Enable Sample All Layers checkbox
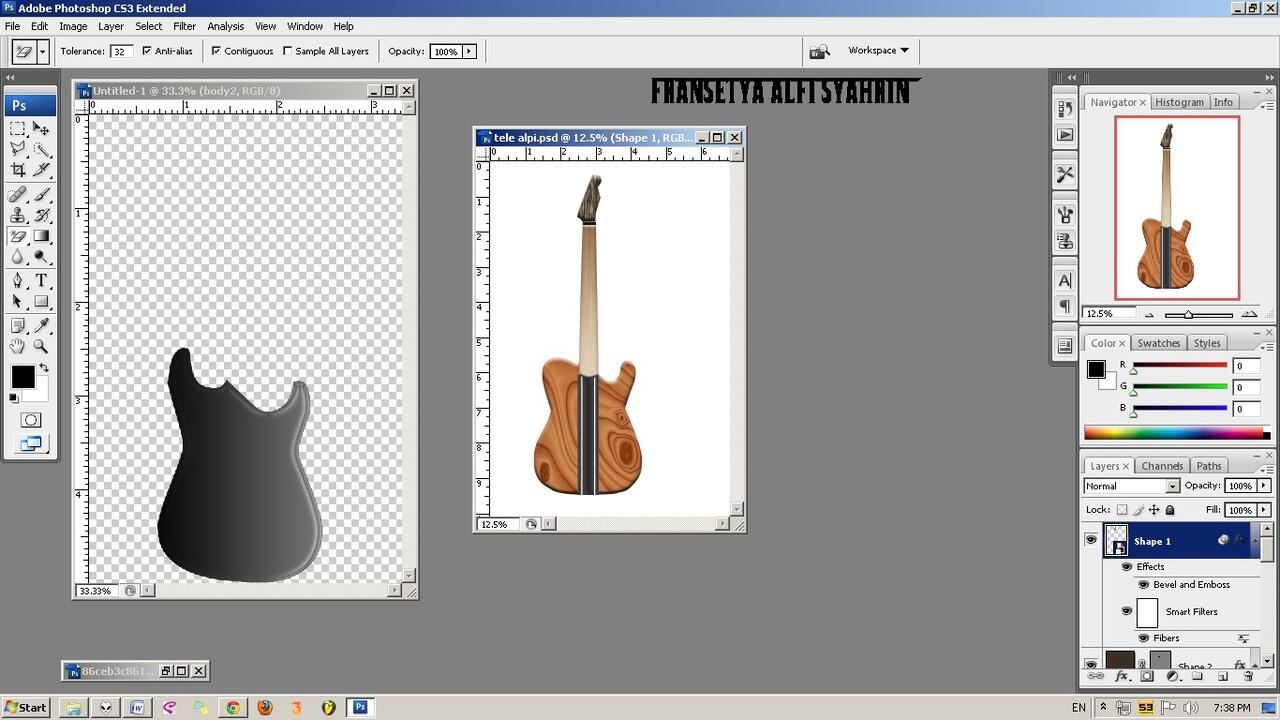 [288, 51]
